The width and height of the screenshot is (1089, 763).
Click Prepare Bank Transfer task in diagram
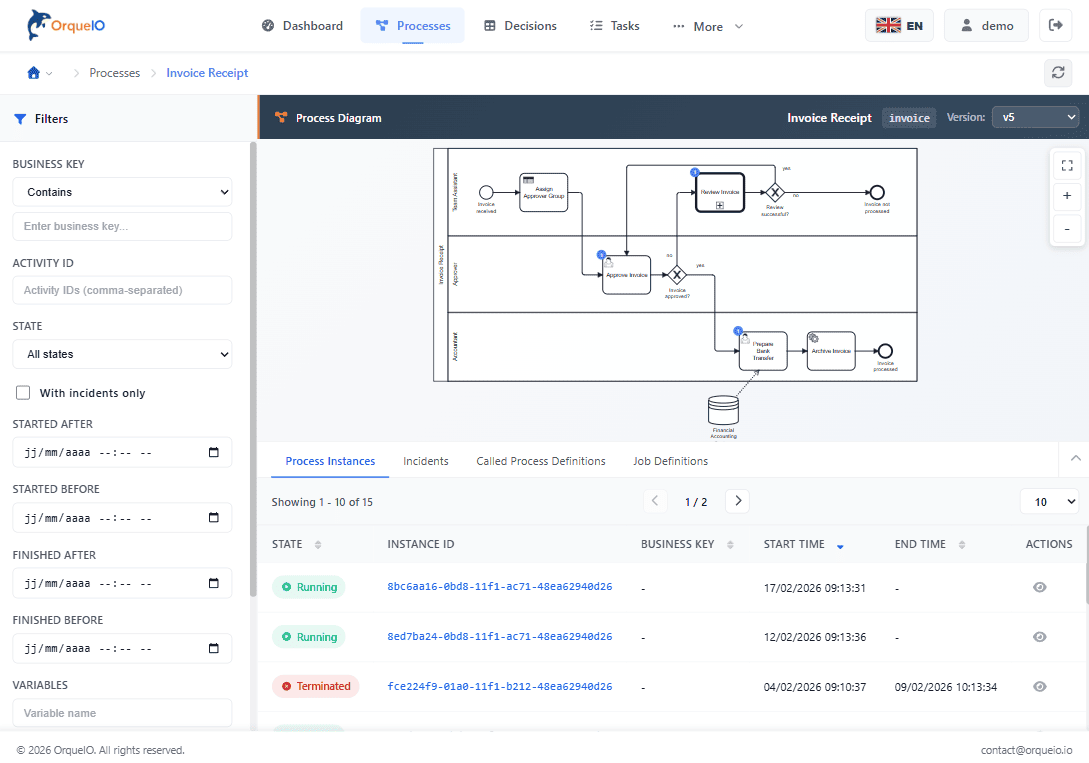763,351
